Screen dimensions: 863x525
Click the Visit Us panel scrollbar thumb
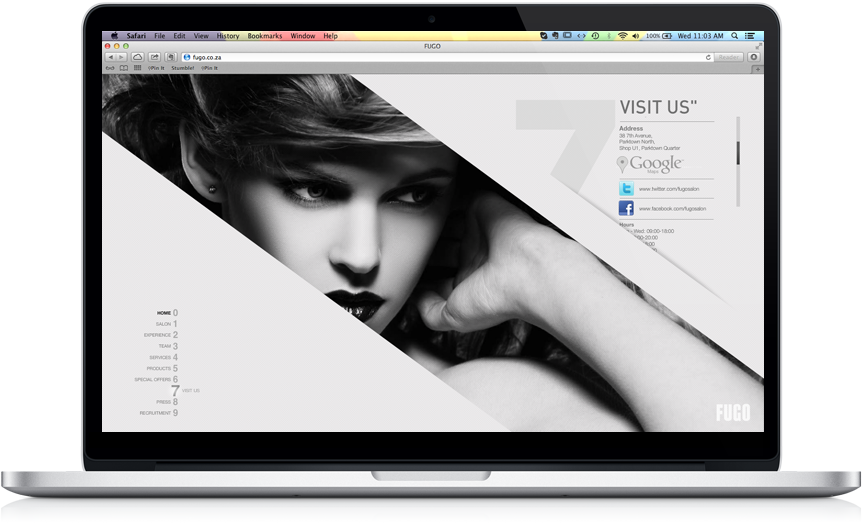pos(738,153)
